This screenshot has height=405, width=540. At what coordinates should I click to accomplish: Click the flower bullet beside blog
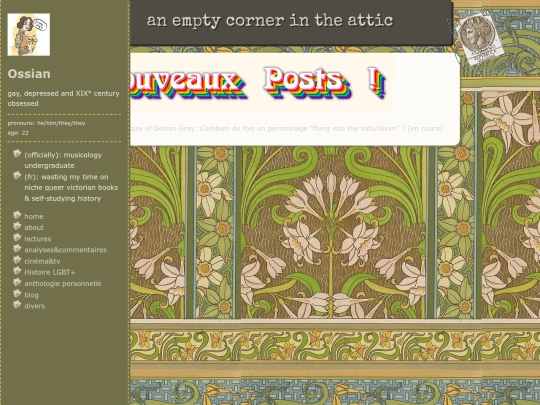(x=17, y=293)
